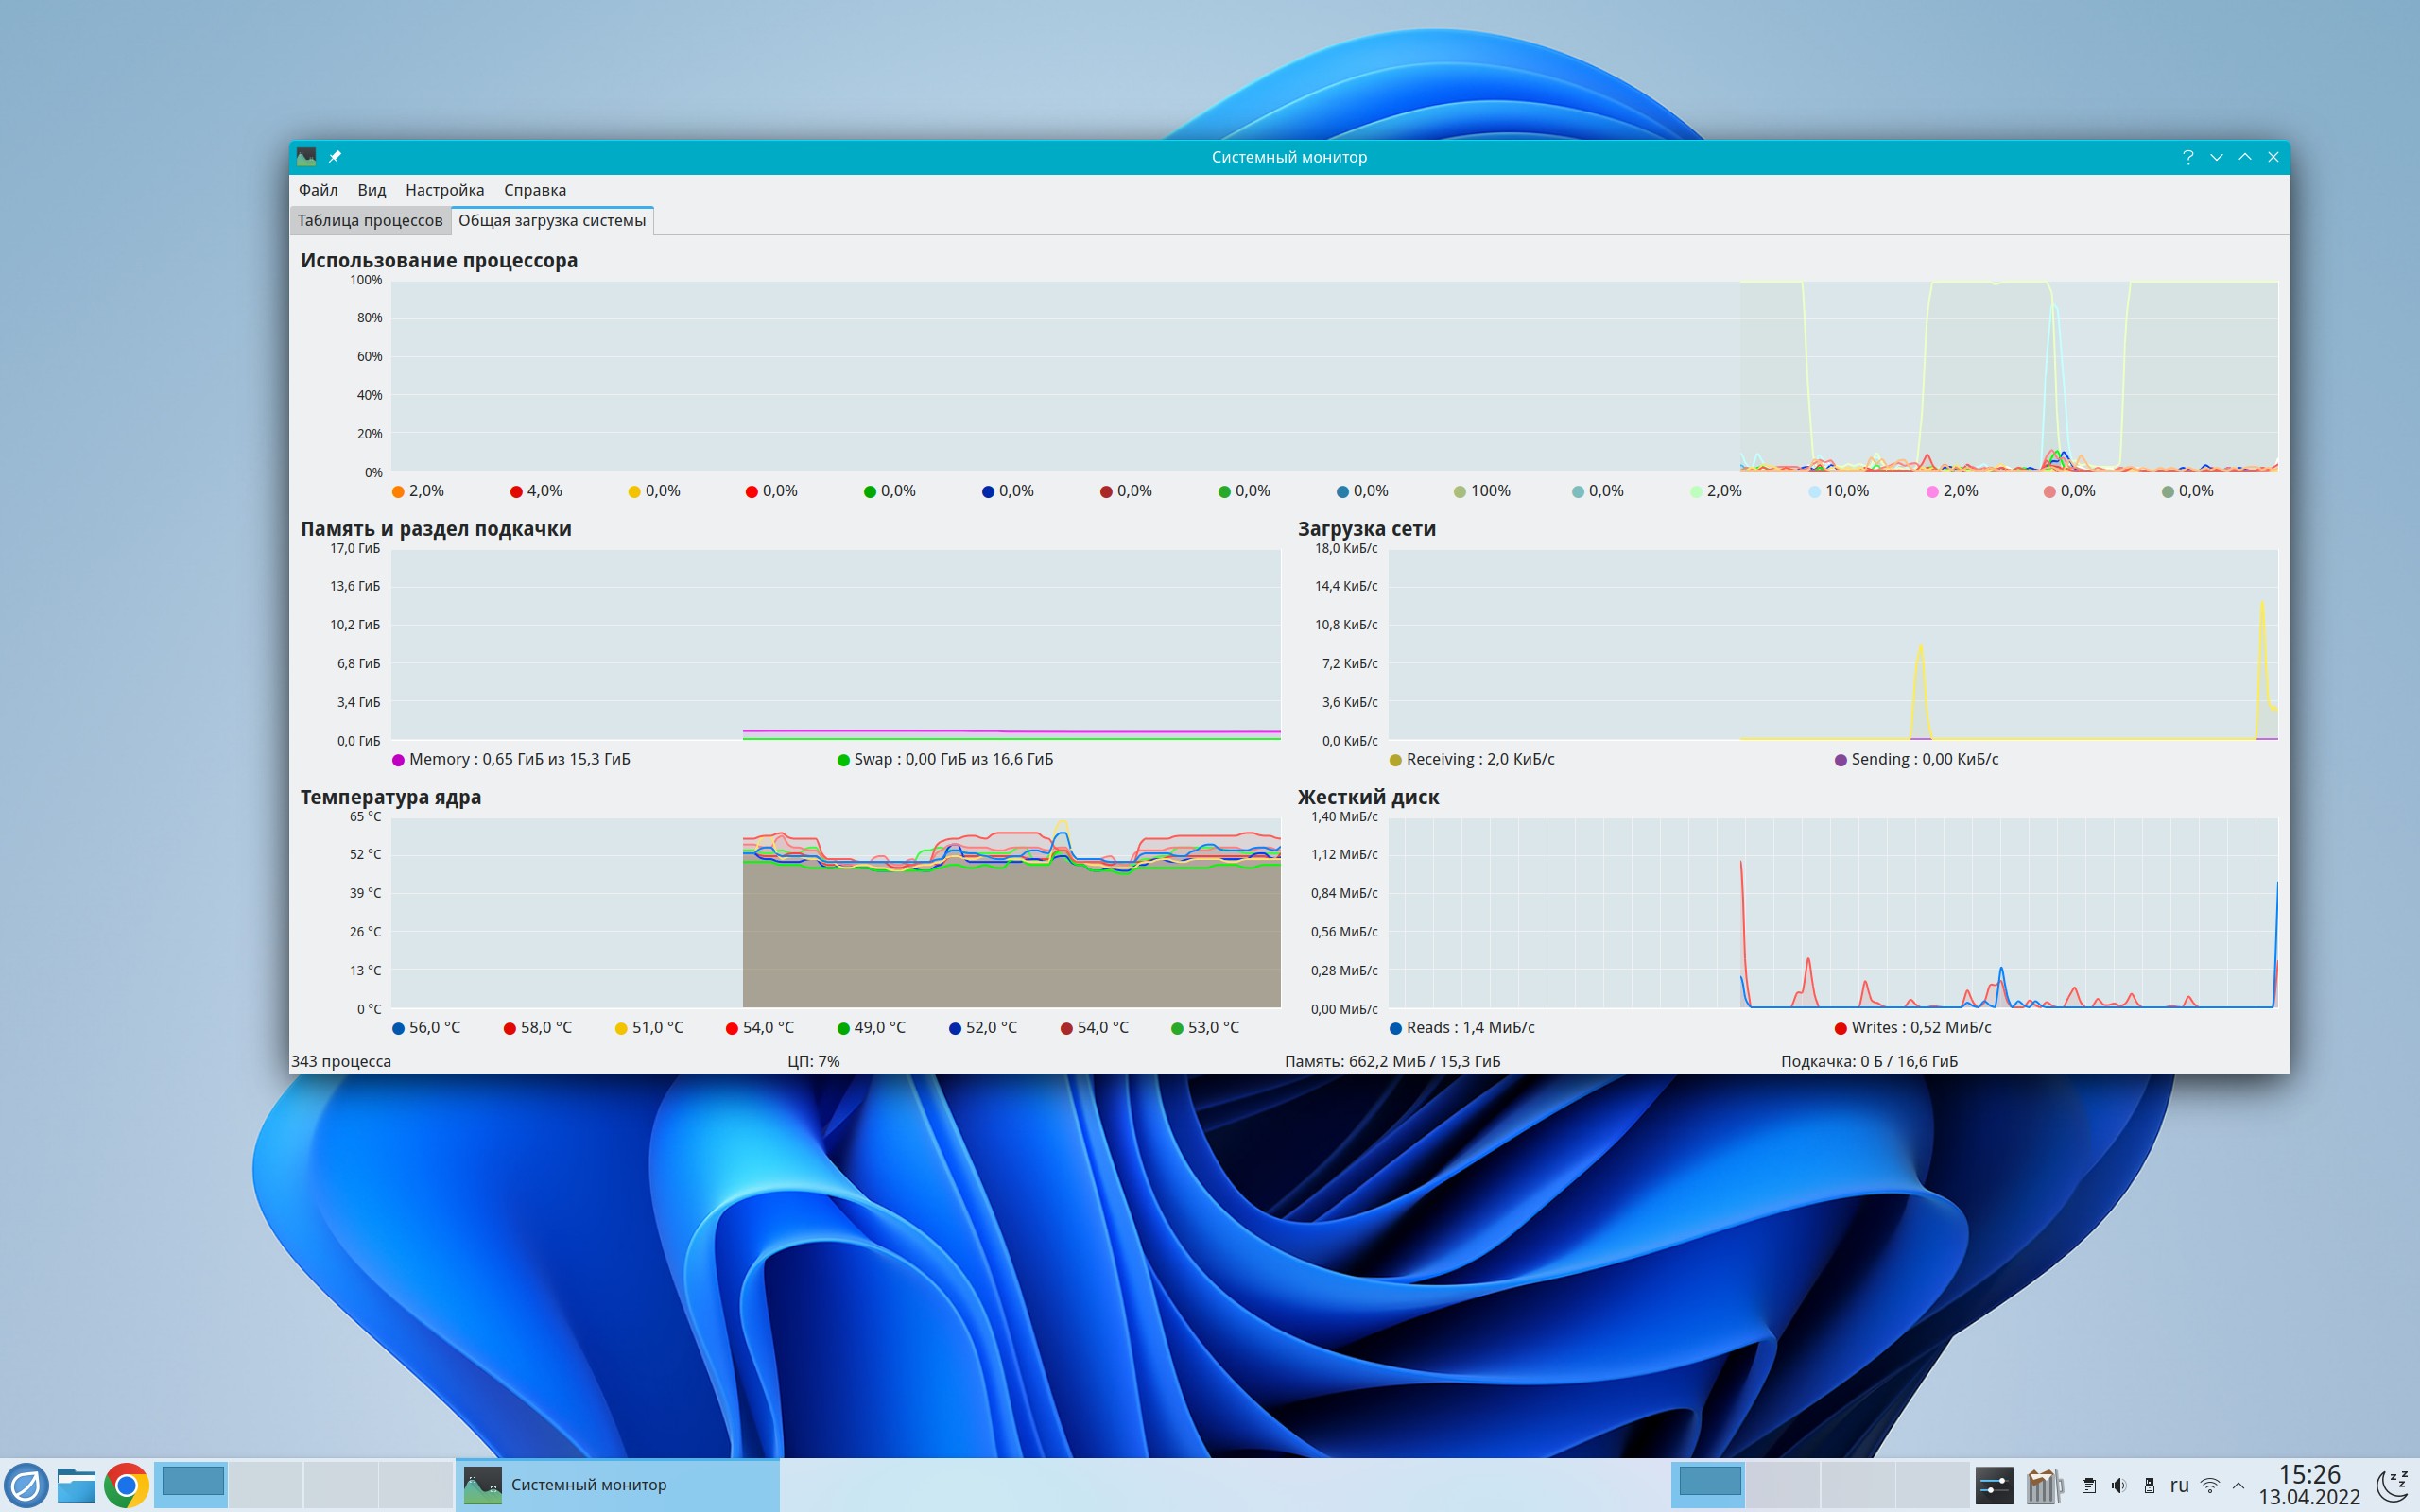Viewport: 2420px width, 1512px height.
Task: Open the clipboard tray icon
Action: tap(2088, 1486)
